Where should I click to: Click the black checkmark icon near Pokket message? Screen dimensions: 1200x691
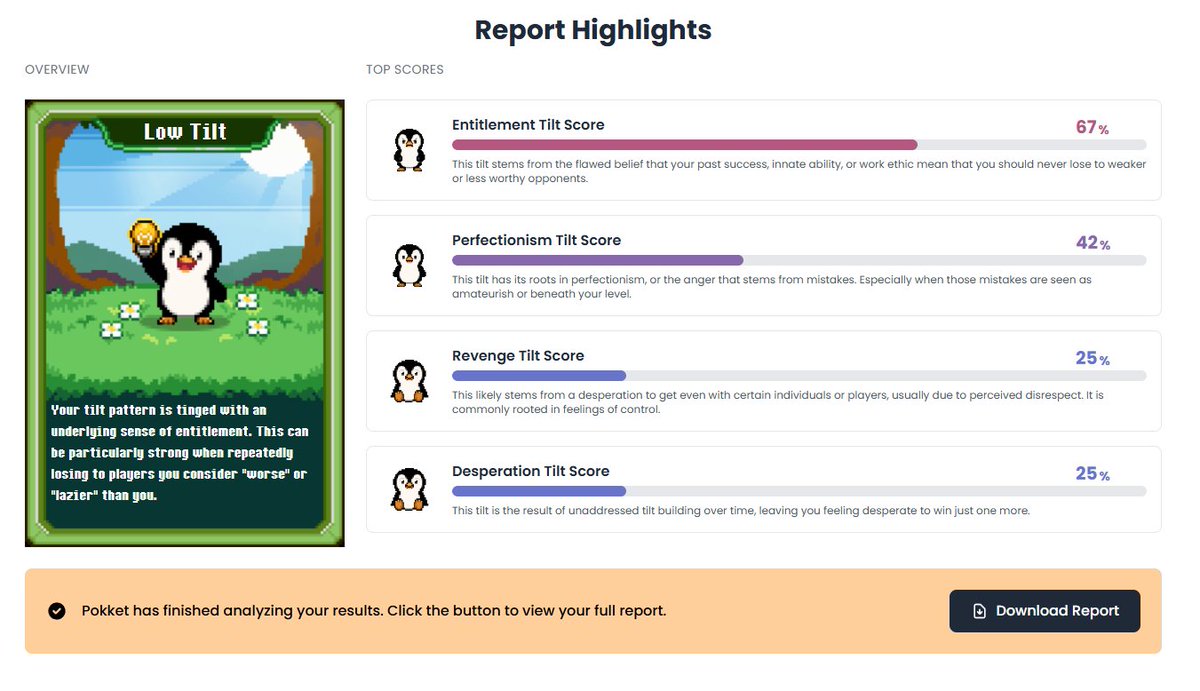click(x=57, y=611)
